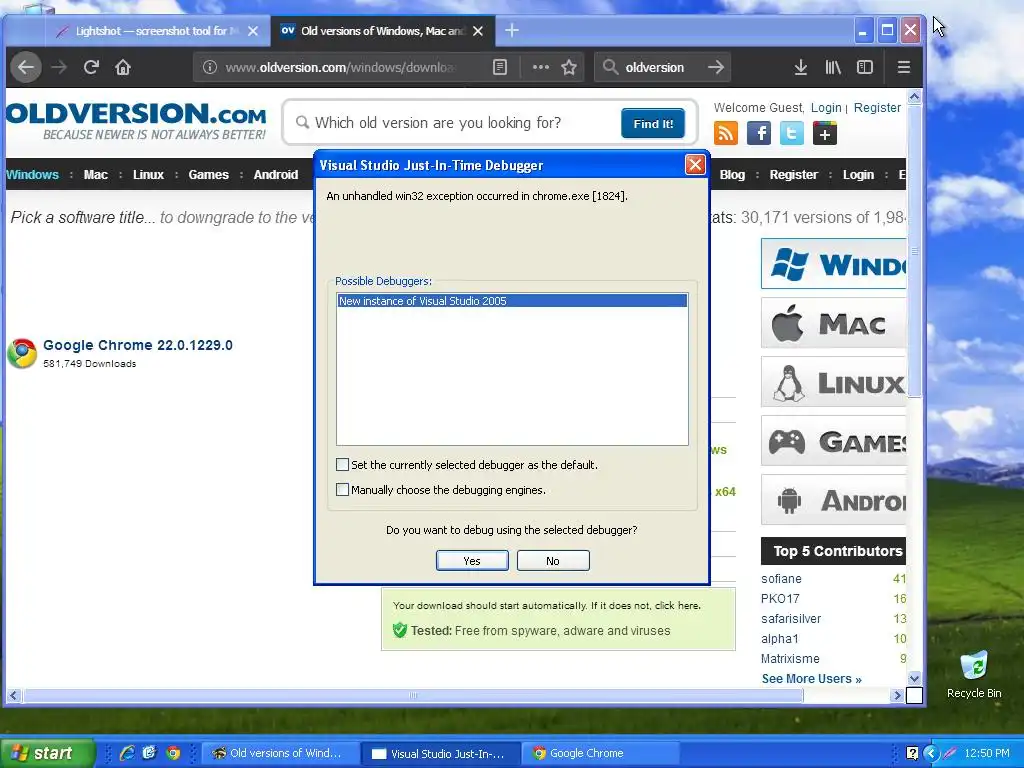Image resolution: width=1024 pixels, height=768 pixels.
Task: Toggle reader view icon in address bar
Action: click(500, 67)
